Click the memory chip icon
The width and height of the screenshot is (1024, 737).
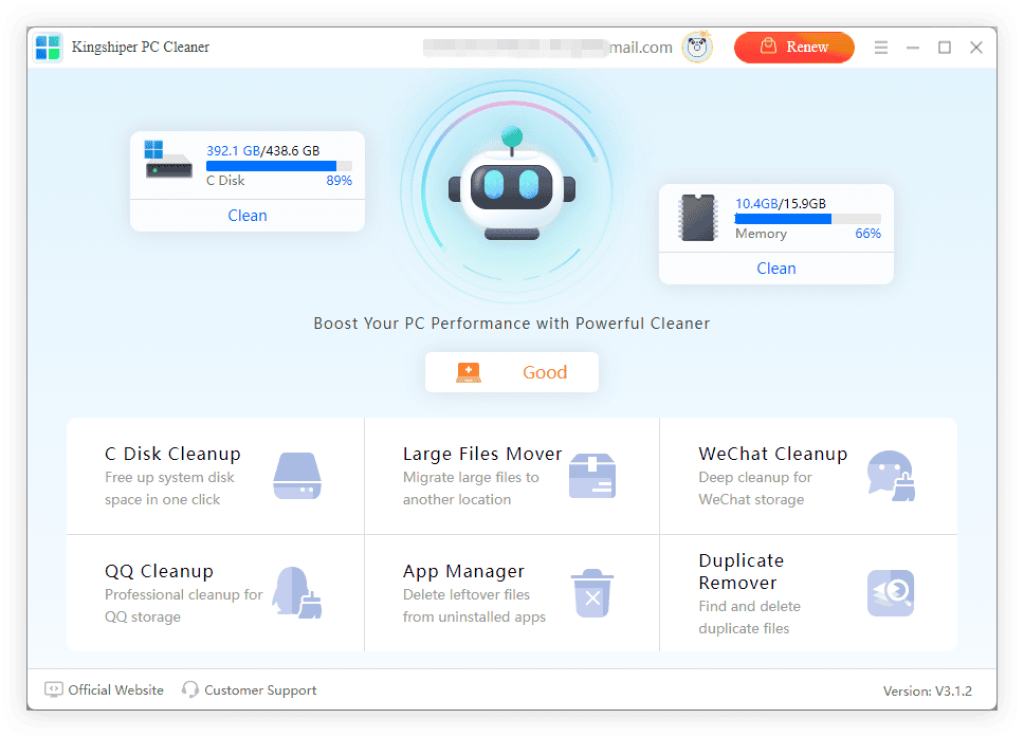click(x=698, y=217)
